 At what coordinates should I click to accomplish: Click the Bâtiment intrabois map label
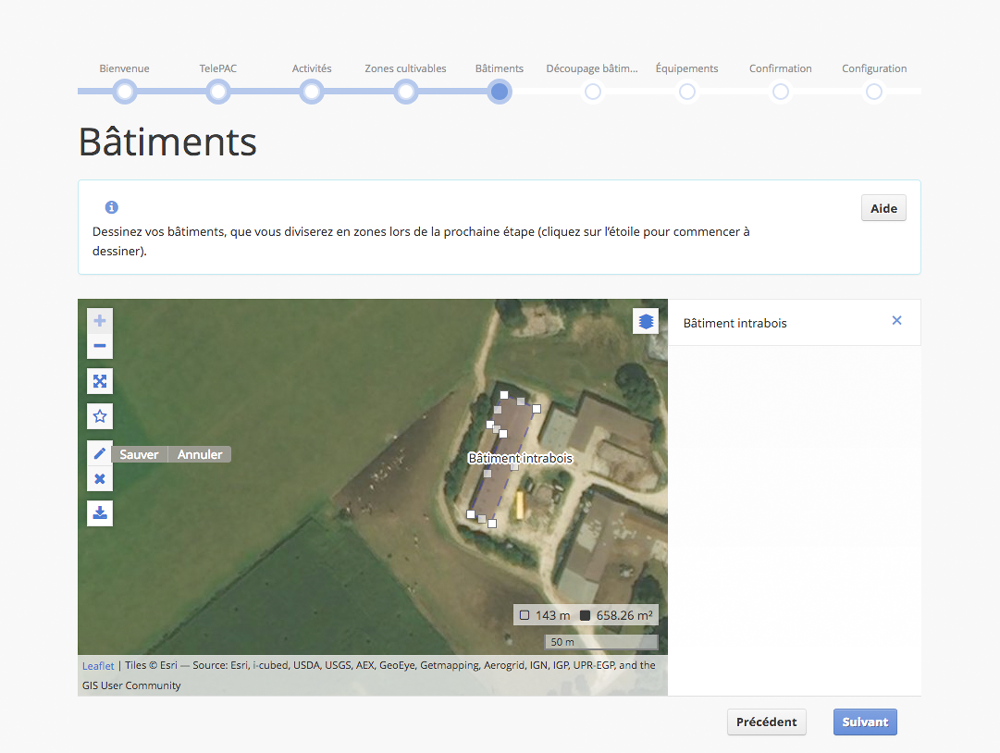click(520, 458)
